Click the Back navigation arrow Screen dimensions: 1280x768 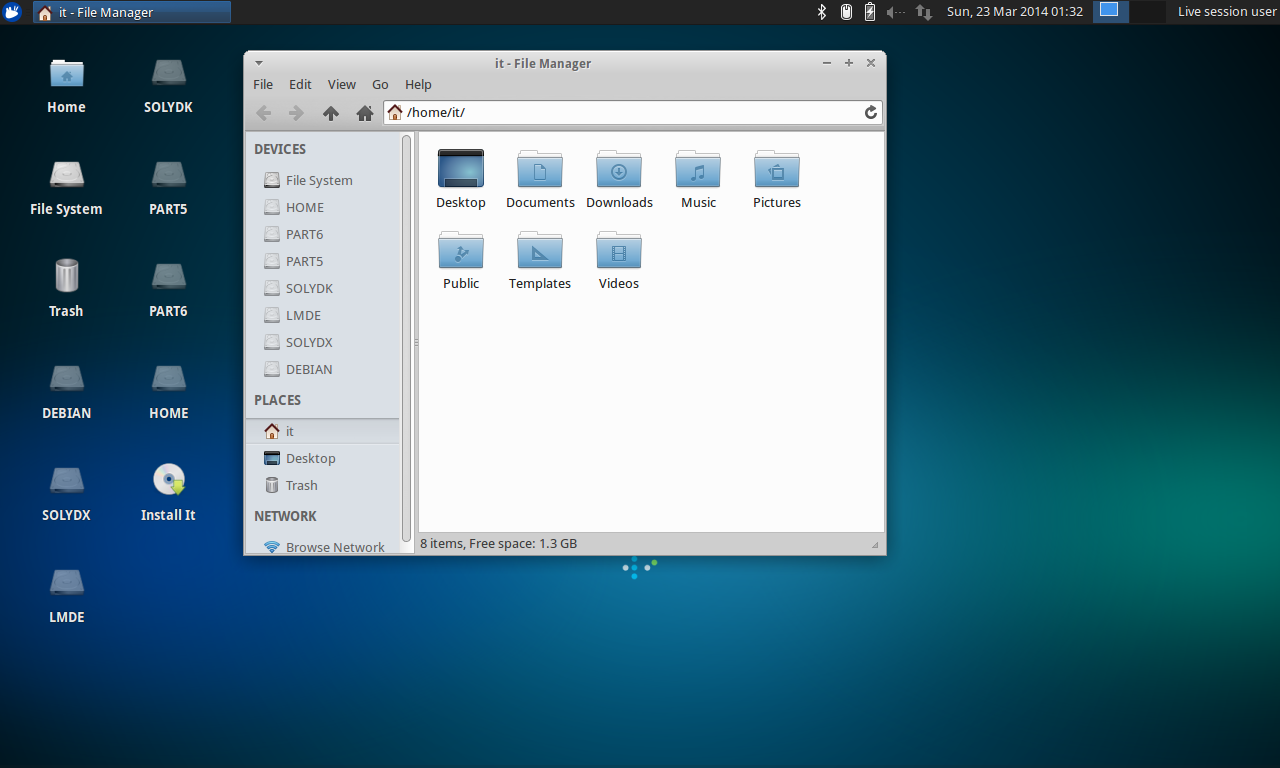tap(264, 113)
